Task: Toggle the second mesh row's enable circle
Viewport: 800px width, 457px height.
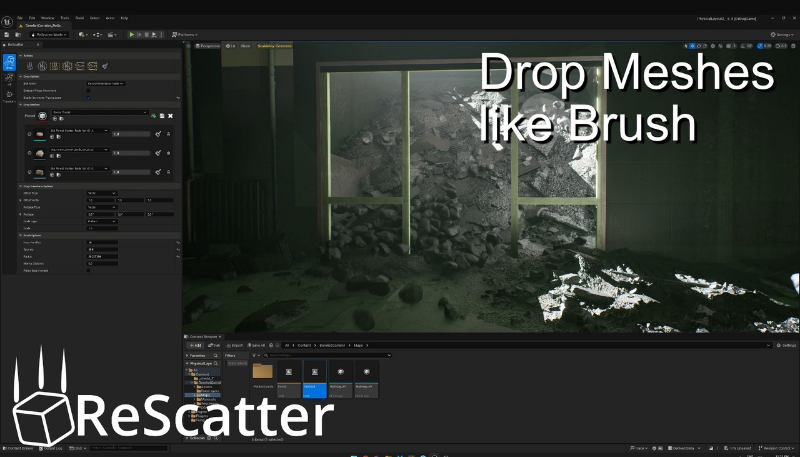Action: pos(29,153)
